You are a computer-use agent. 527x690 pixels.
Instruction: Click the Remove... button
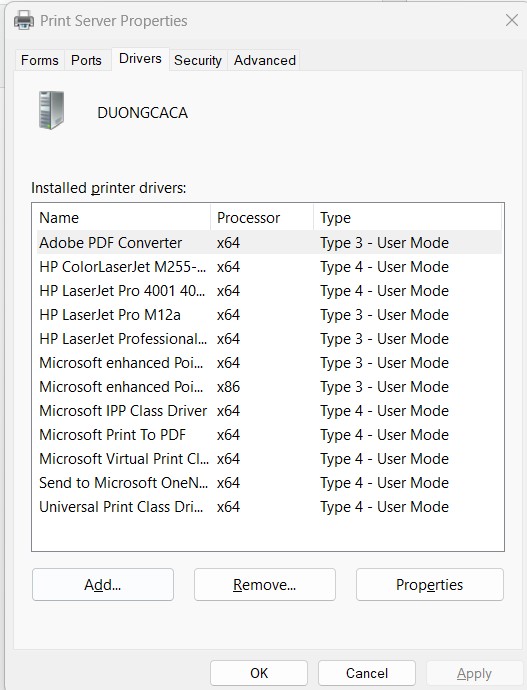point(264,584)
